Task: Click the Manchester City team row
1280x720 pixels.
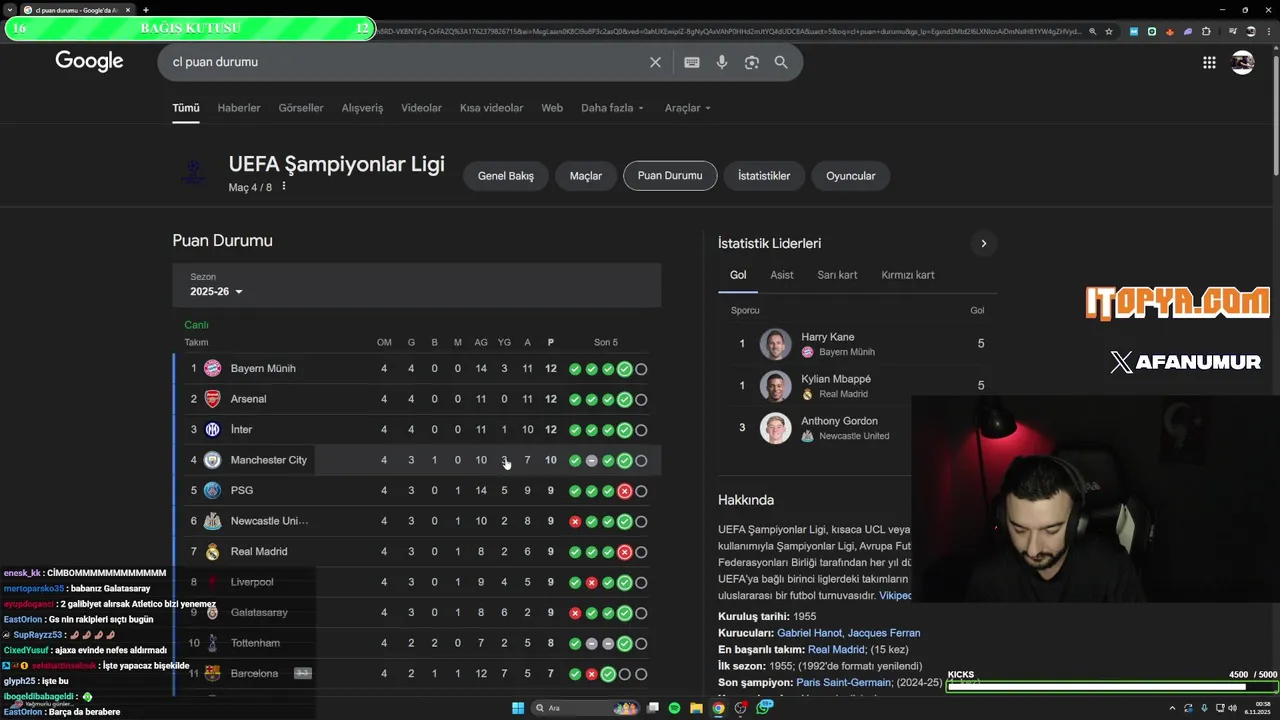Action: 416,460
